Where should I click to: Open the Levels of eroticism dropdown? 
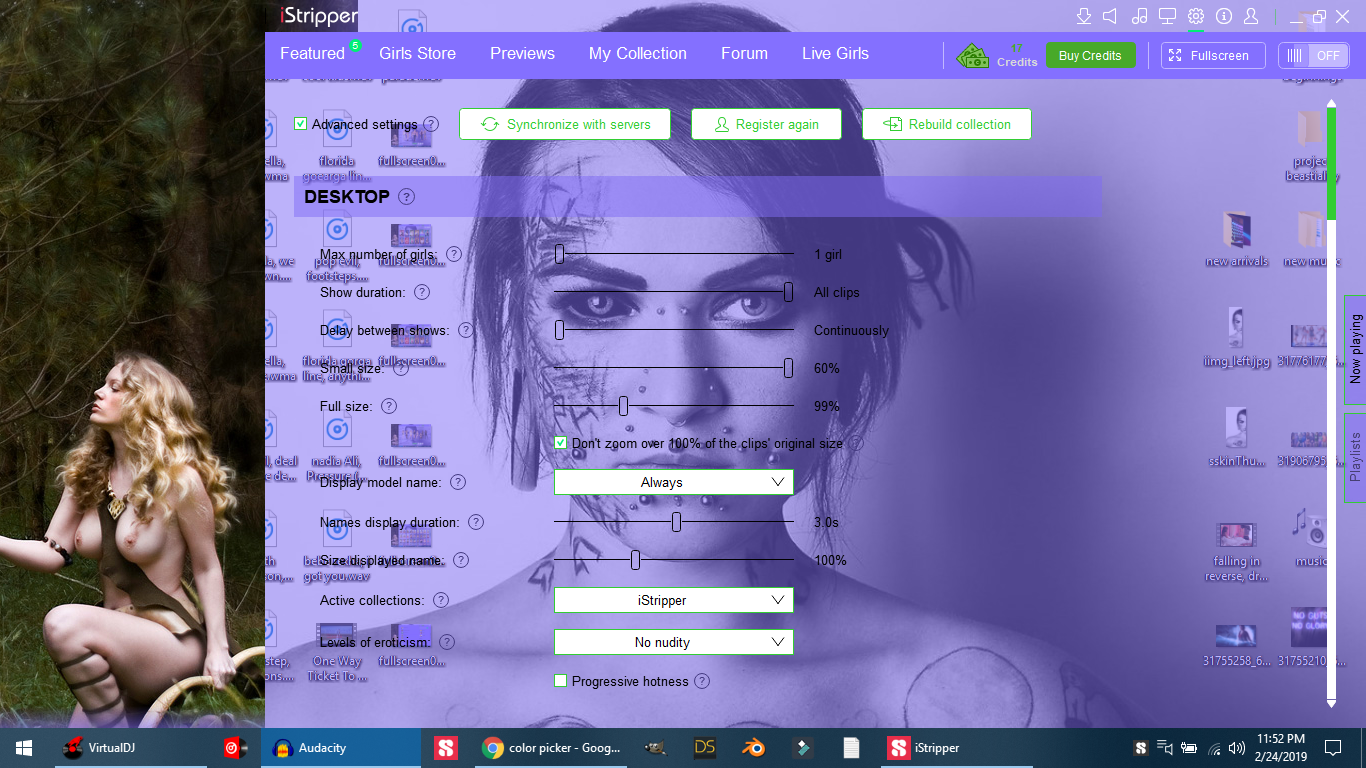click(673, 642)
